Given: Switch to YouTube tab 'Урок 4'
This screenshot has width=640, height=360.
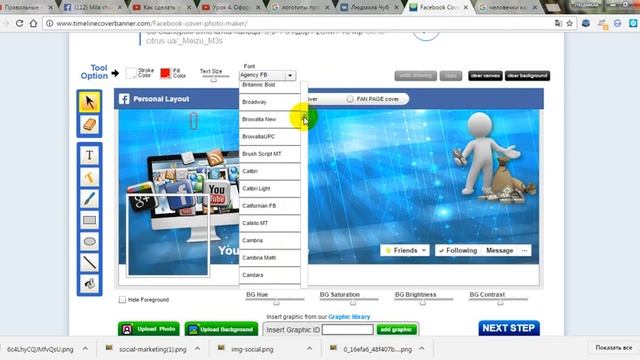Looking at the screenshot, I should click(x=231, y=7).
